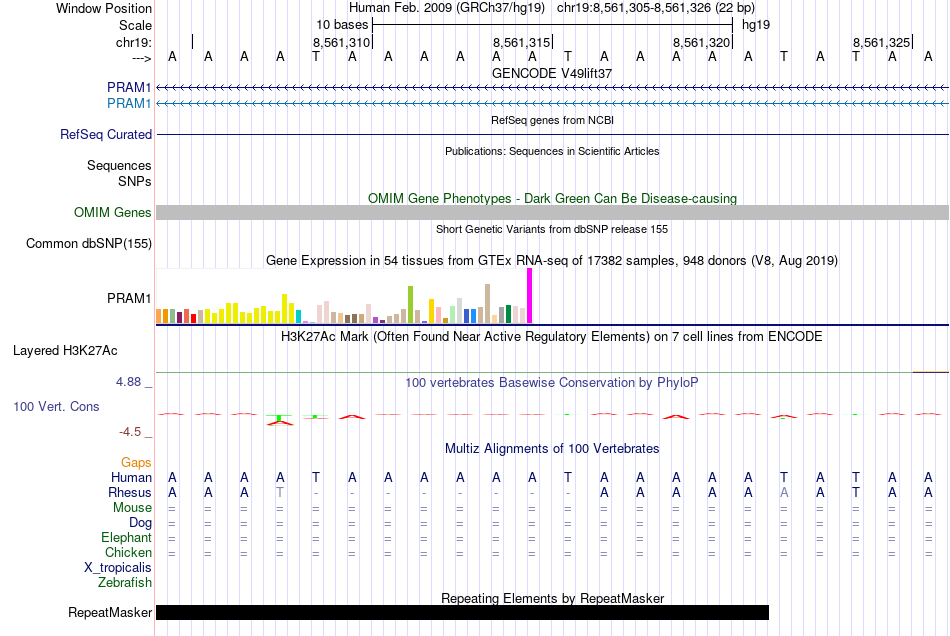Click the SNPs track label
The image size is (950, 636).
(x=135, y=181)
